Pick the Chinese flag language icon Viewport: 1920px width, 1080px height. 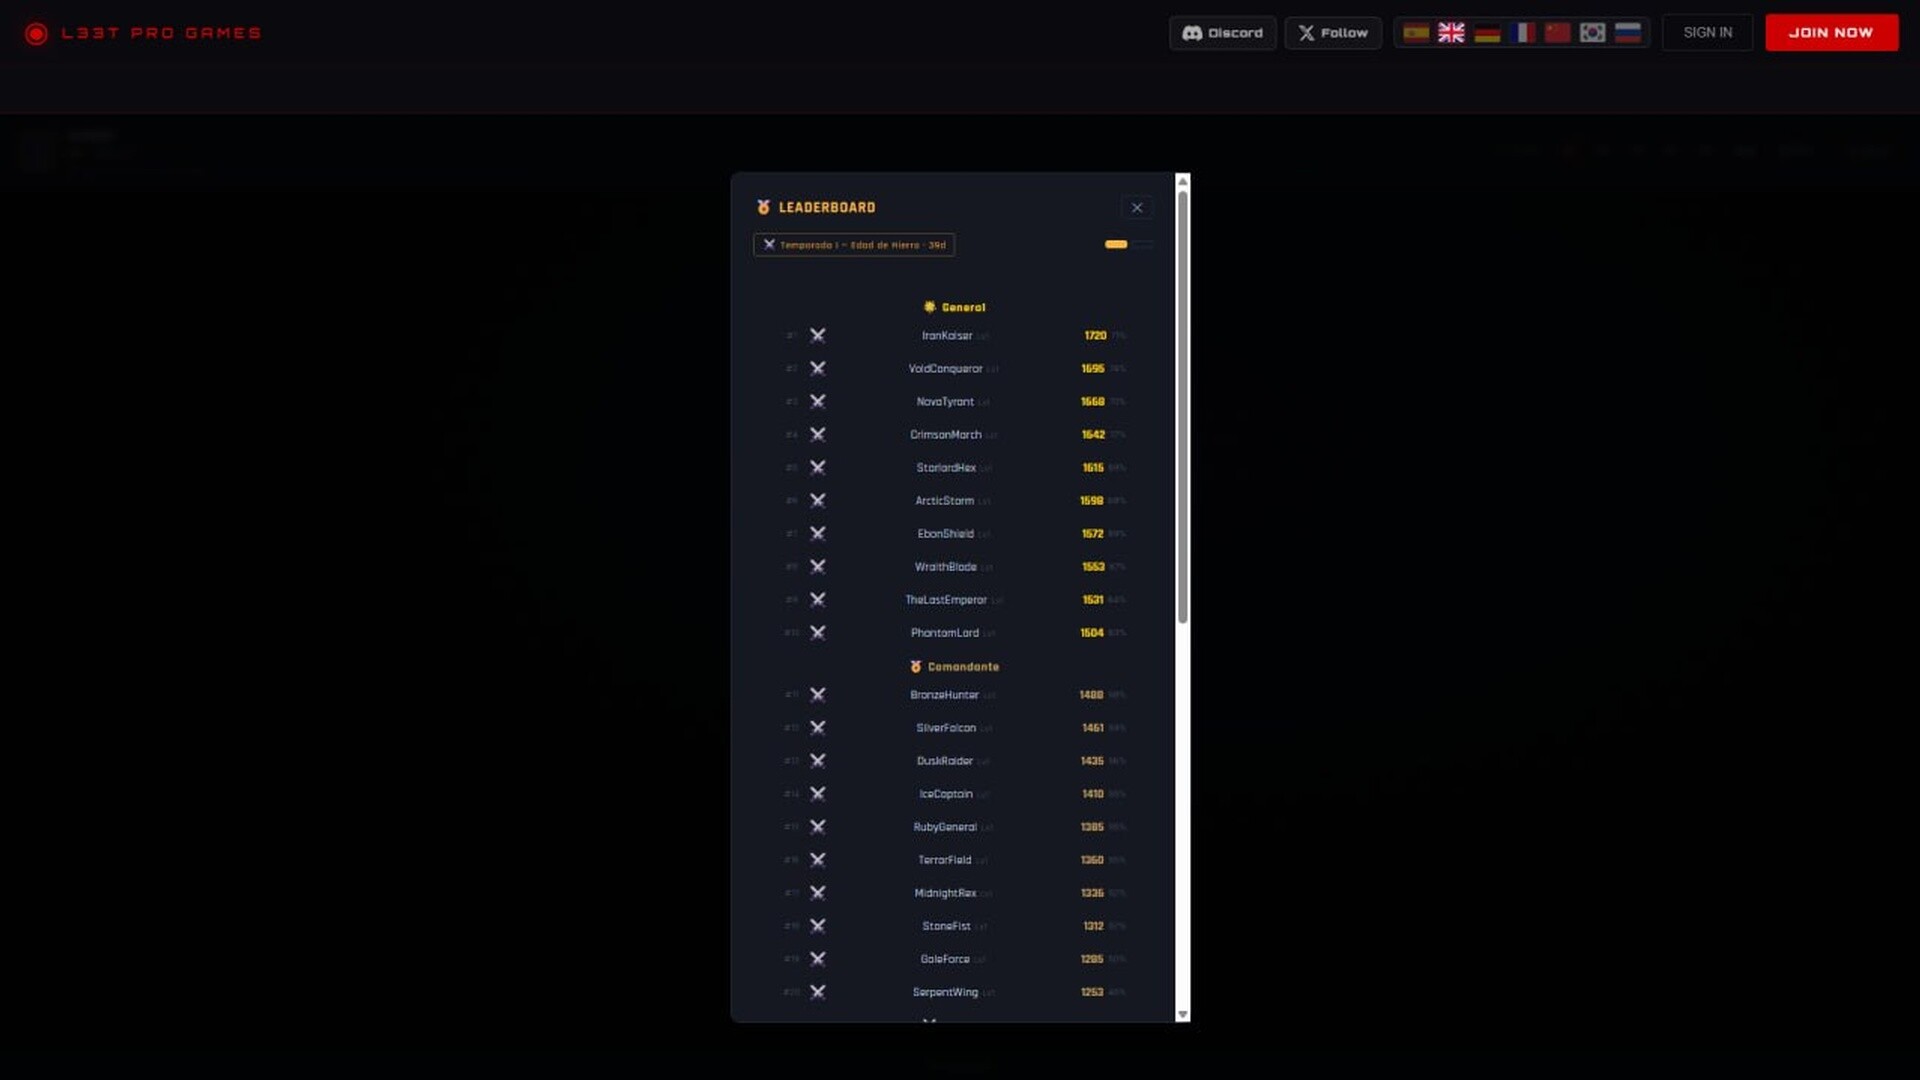(1557, 33)
